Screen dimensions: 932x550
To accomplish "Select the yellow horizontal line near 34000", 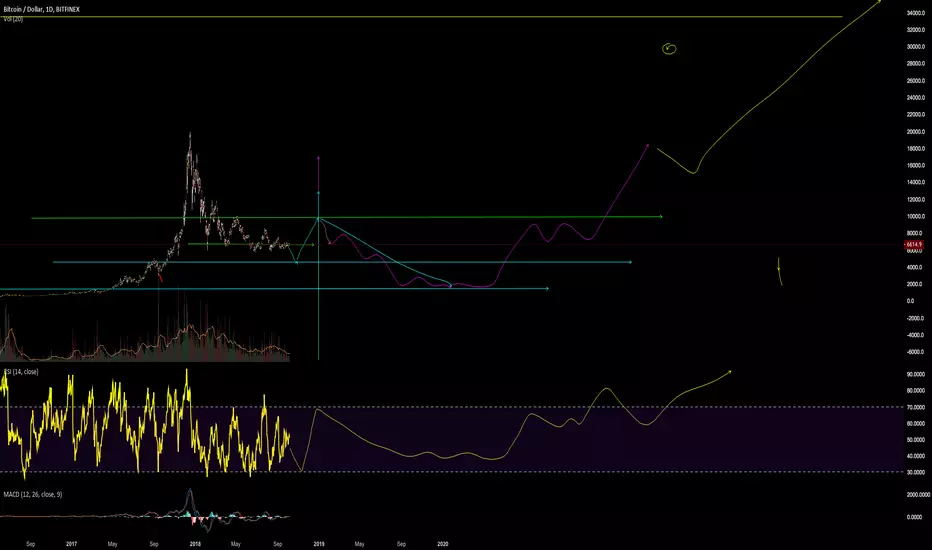I will (x=421, y=17).
